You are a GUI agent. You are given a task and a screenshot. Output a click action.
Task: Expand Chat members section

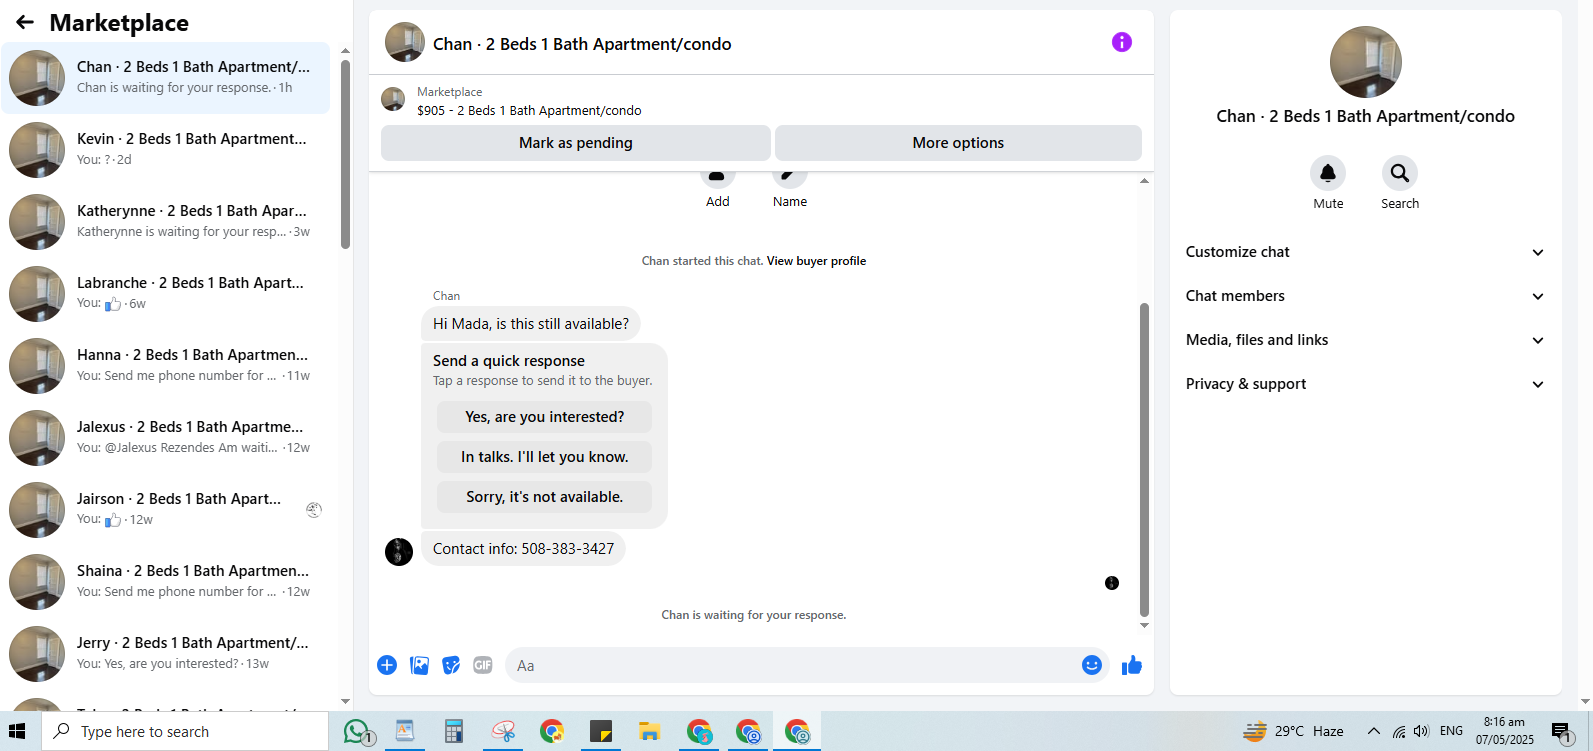[x=1365, y=296]
